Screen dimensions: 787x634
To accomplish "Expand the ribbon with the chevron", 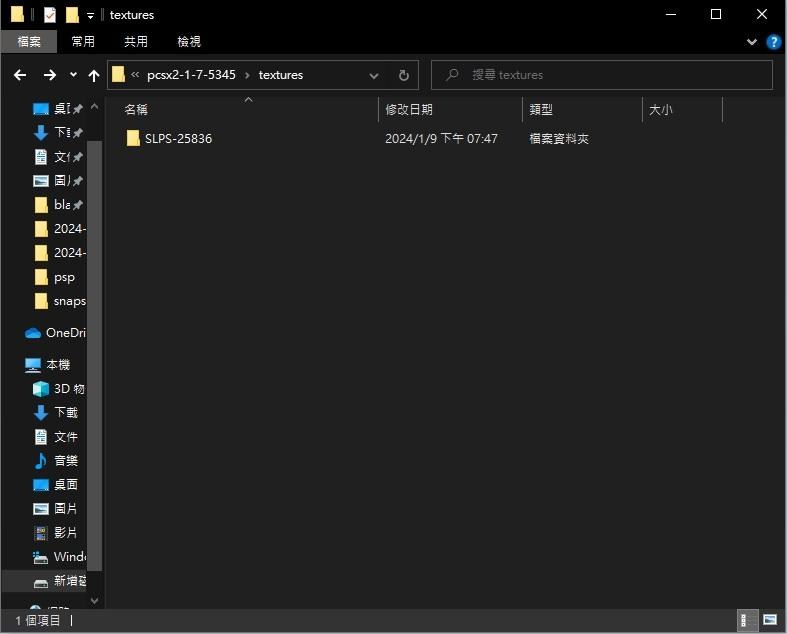I will 752,42.
